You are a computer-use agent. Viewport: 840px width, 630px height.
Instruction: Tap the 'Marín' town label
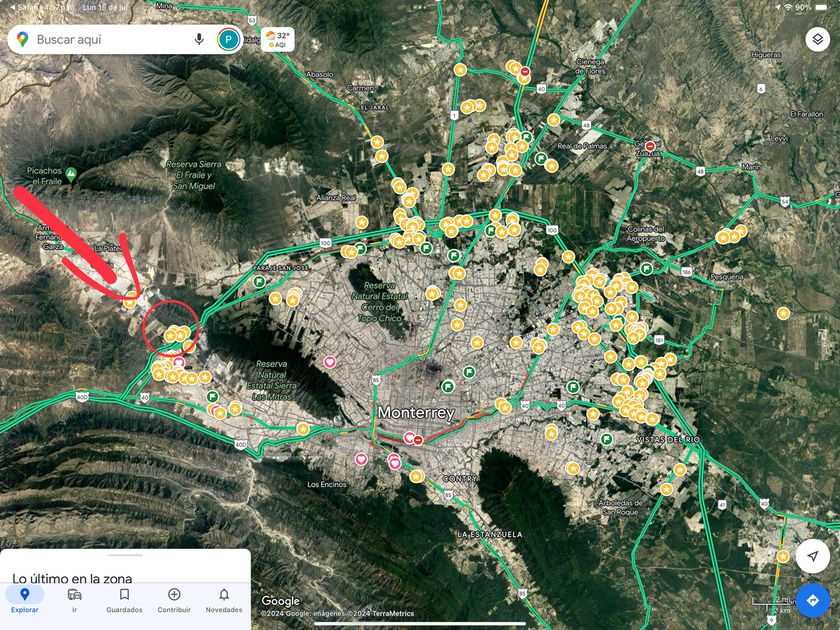click(752, 167)
